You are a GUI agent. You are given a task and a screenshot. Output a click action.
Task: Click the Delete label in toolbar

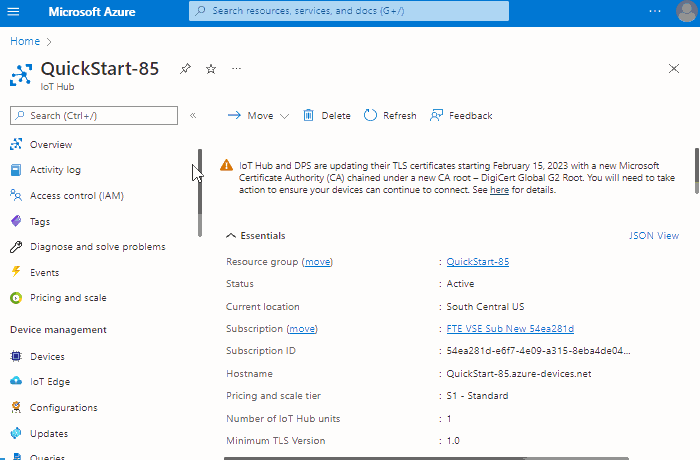336,116
